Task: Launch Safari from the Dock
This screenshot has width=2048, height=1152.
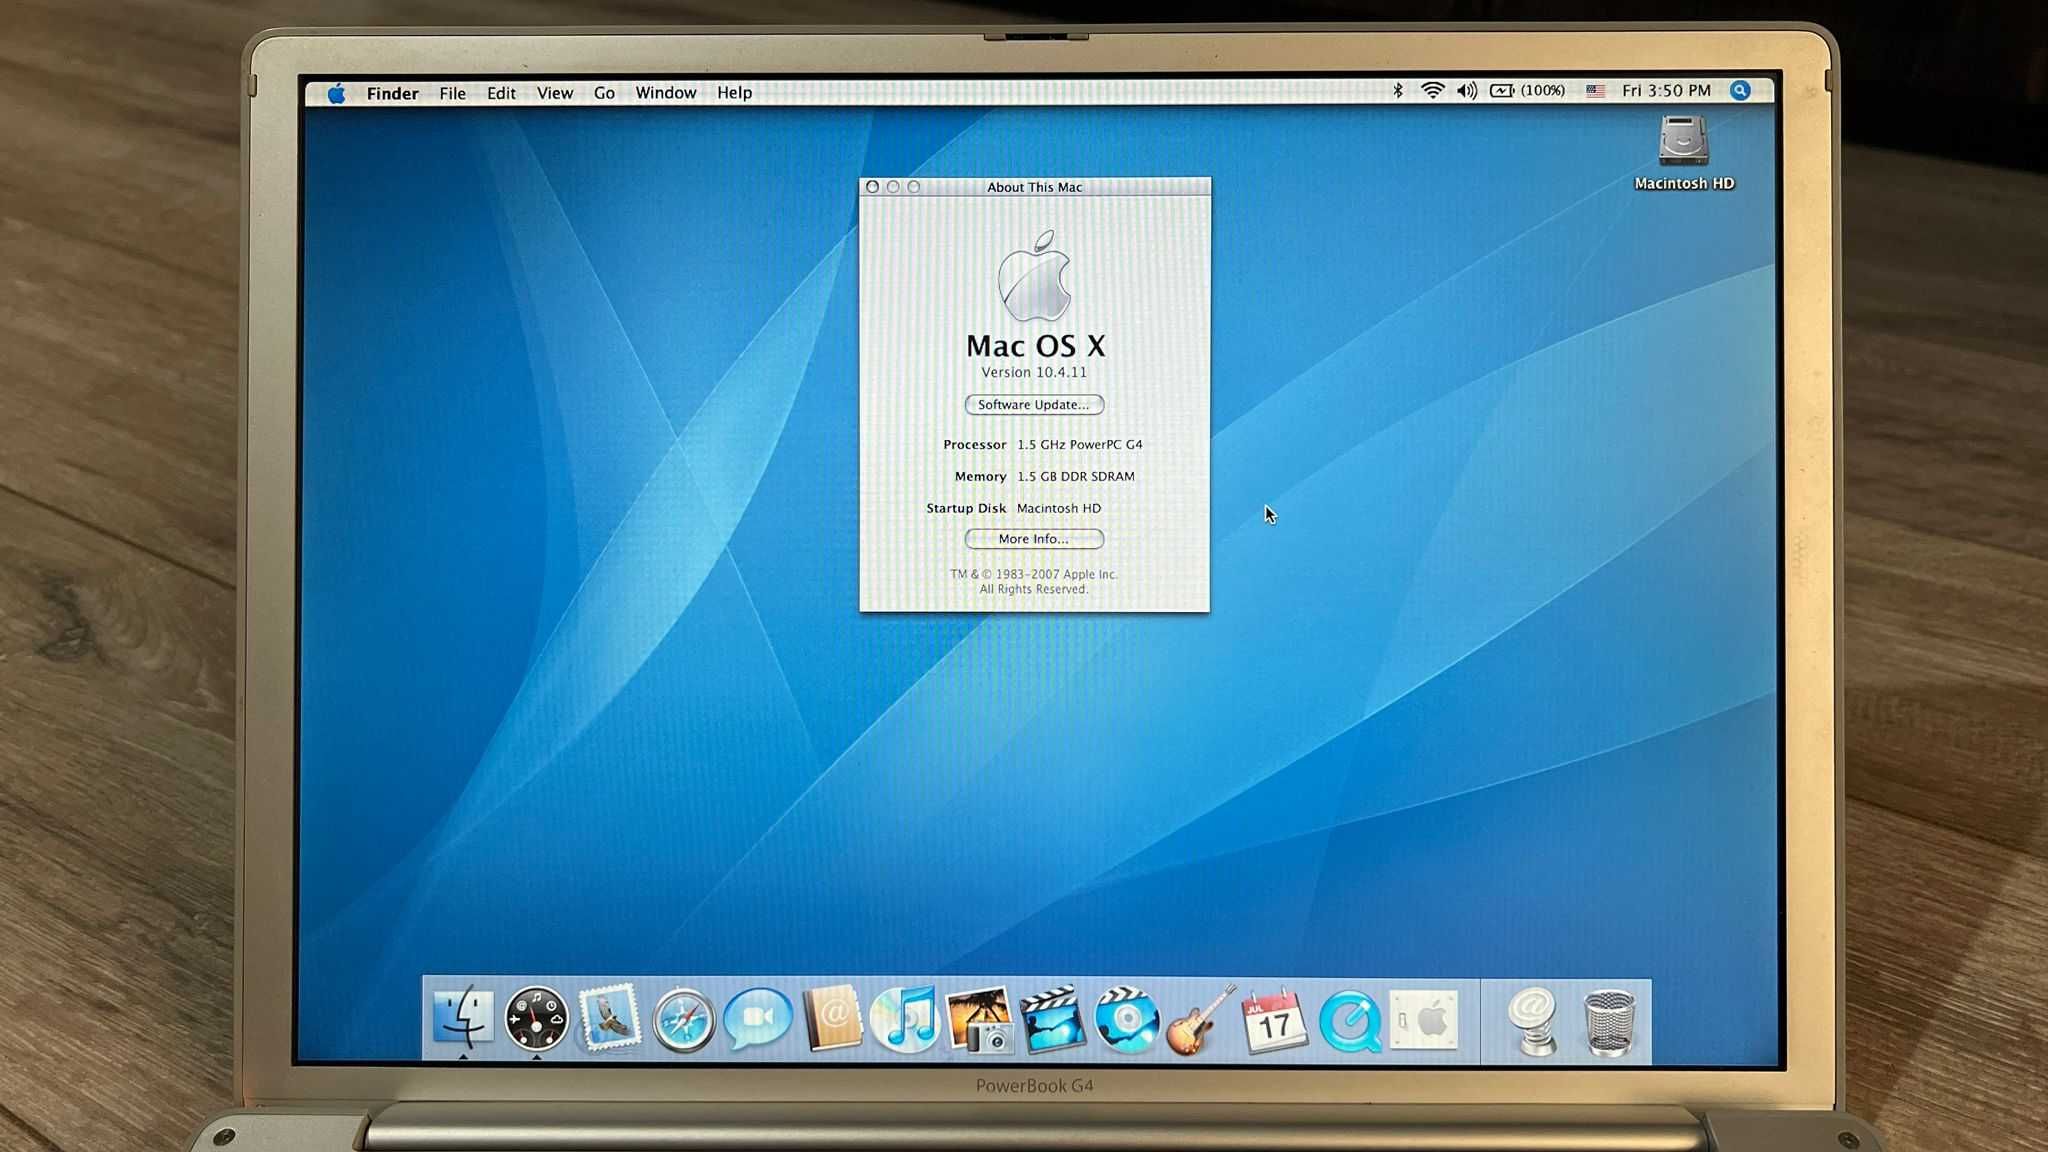Action: (684, 1021)
